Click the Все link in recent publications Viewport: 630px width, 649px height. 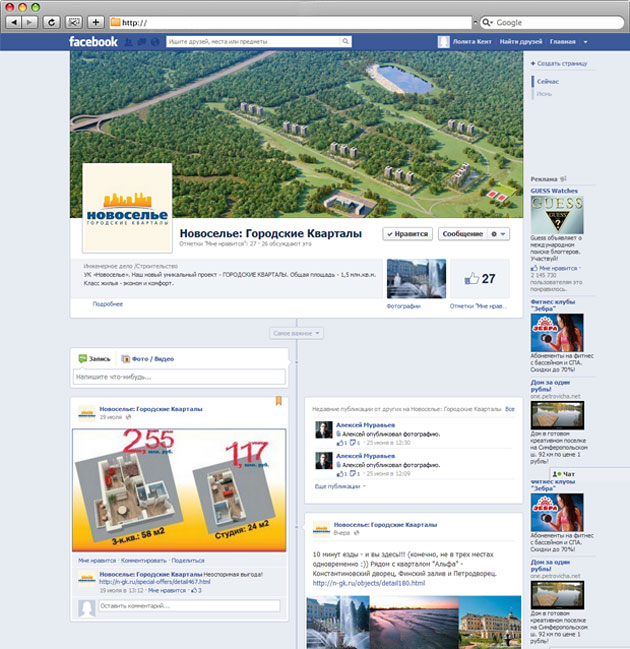[510, 409]
